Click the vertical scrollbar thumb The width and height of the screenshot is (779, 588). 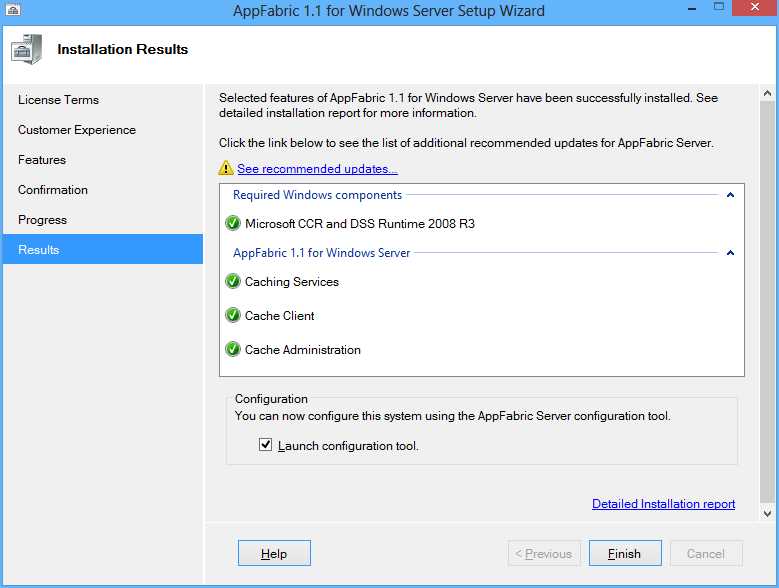767,302
